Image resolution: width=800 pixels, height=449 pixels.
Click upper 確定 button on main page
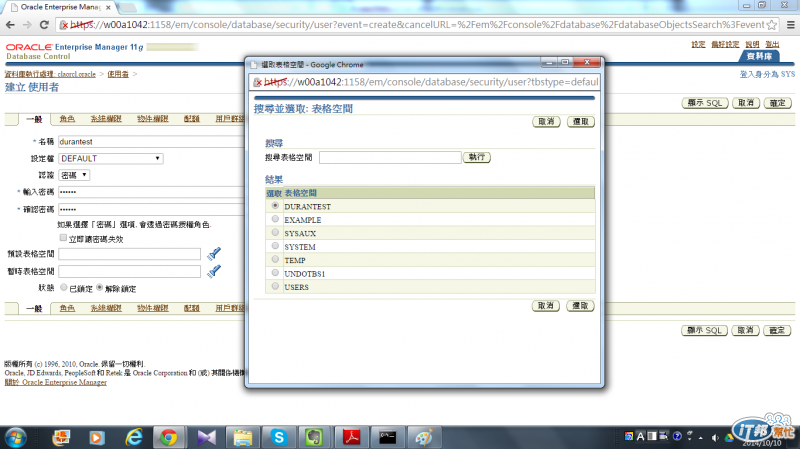[x=777, y=103]
